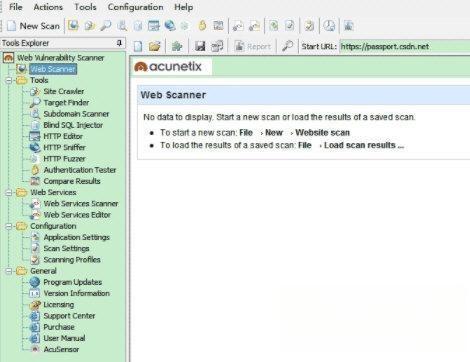
Task: Open the File menu
Action: (x=15, y=7)
